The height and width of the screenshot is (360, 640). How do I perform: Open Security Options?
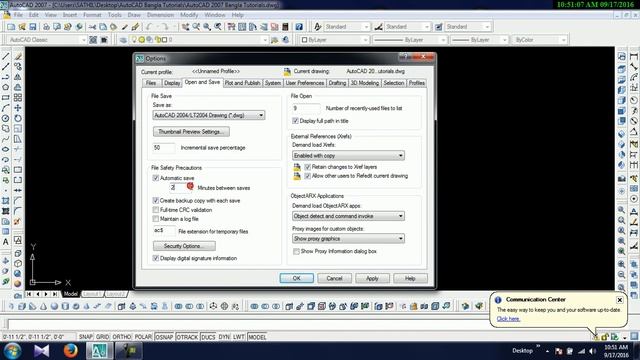[184, 246]
